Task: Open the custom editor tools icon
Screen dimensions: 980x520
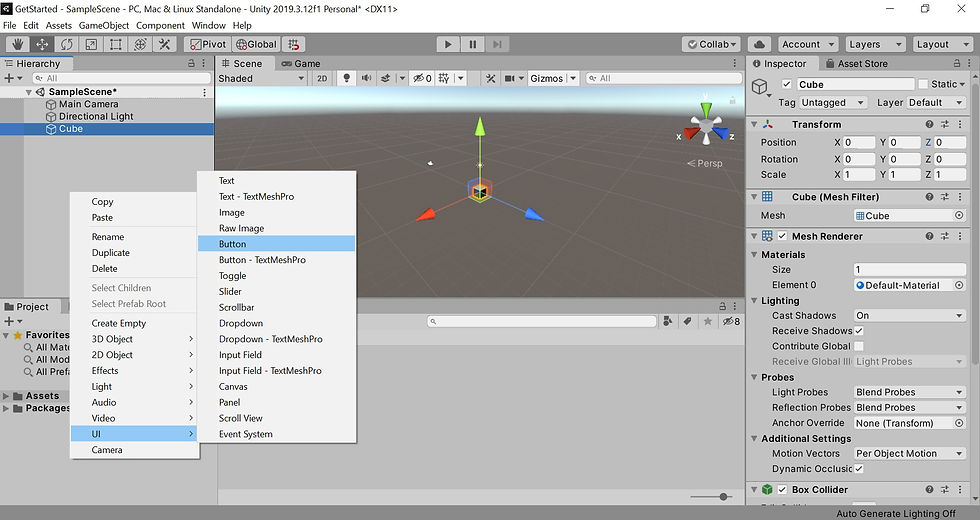Action: coord(164,44)
